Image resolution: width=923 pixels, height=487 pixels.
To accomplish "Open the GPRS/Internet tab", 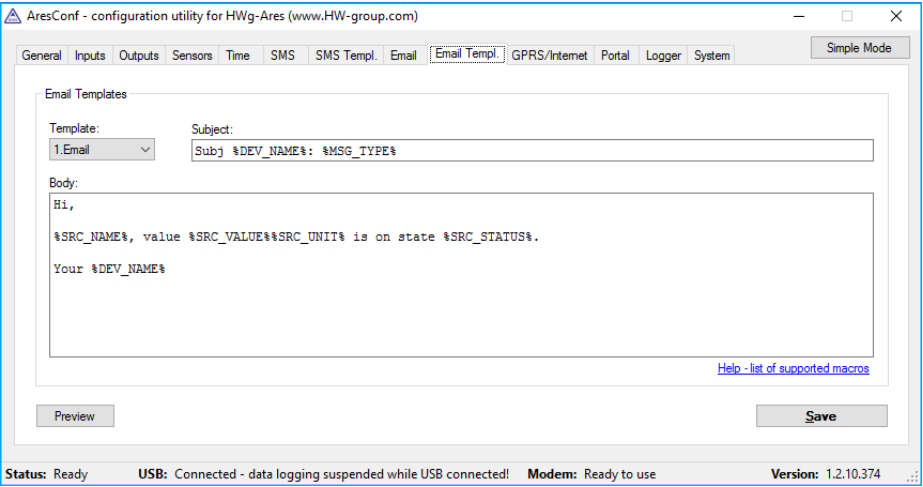I will pyautogui.click(x=549, y=56).
